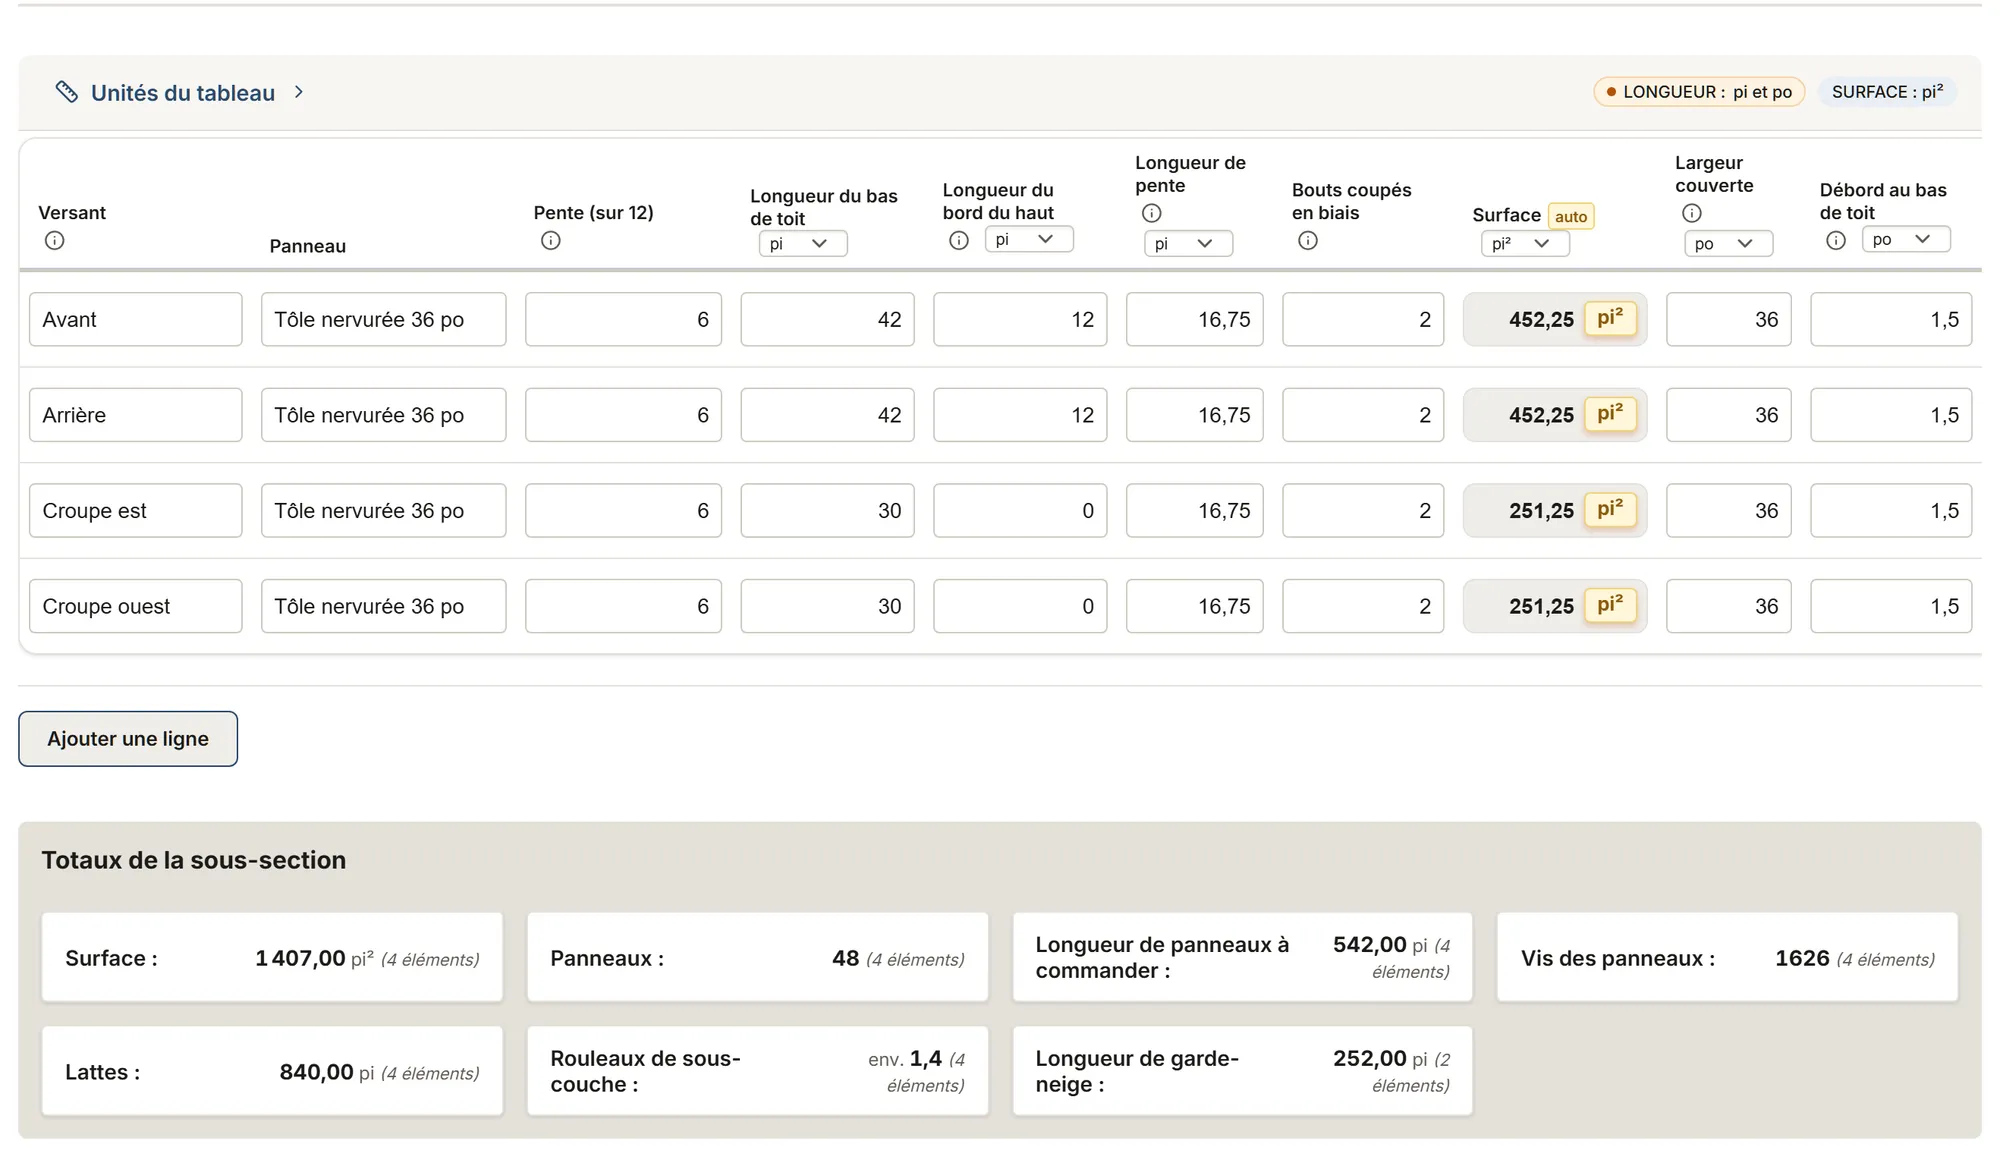Expand the Unités du tableau chevron
The height and width of the screenshot is (1156, 2000).
[x=298, y=92]
